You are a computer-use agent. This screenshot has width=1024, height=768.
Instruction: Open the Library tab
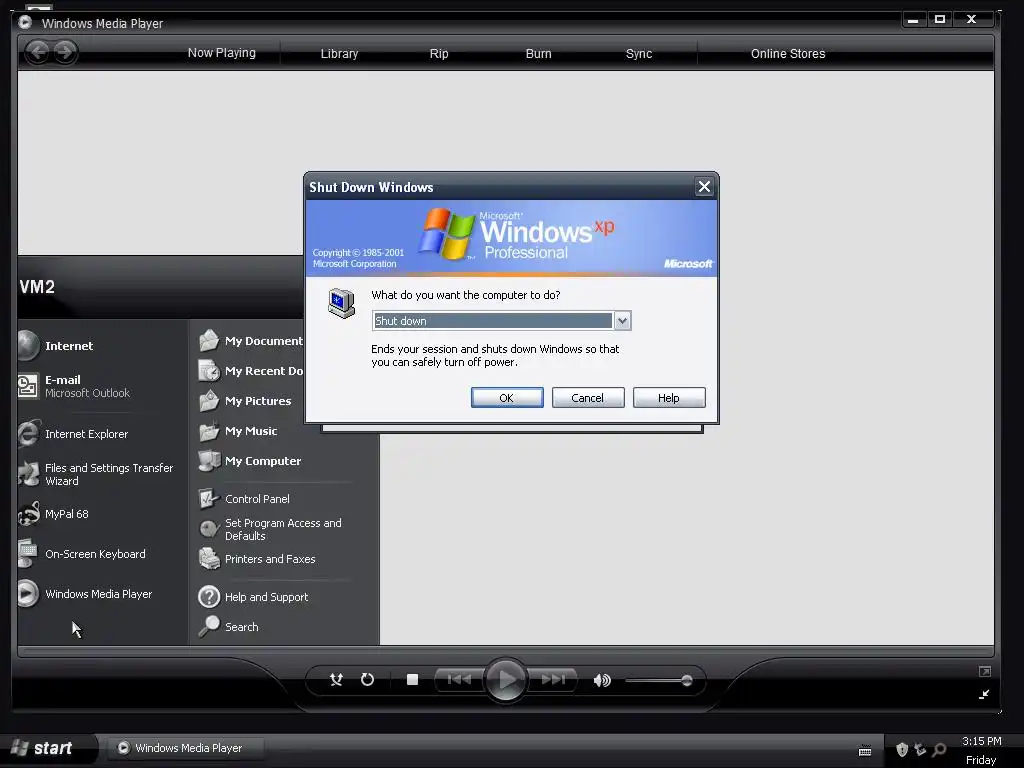click(339, 54)
